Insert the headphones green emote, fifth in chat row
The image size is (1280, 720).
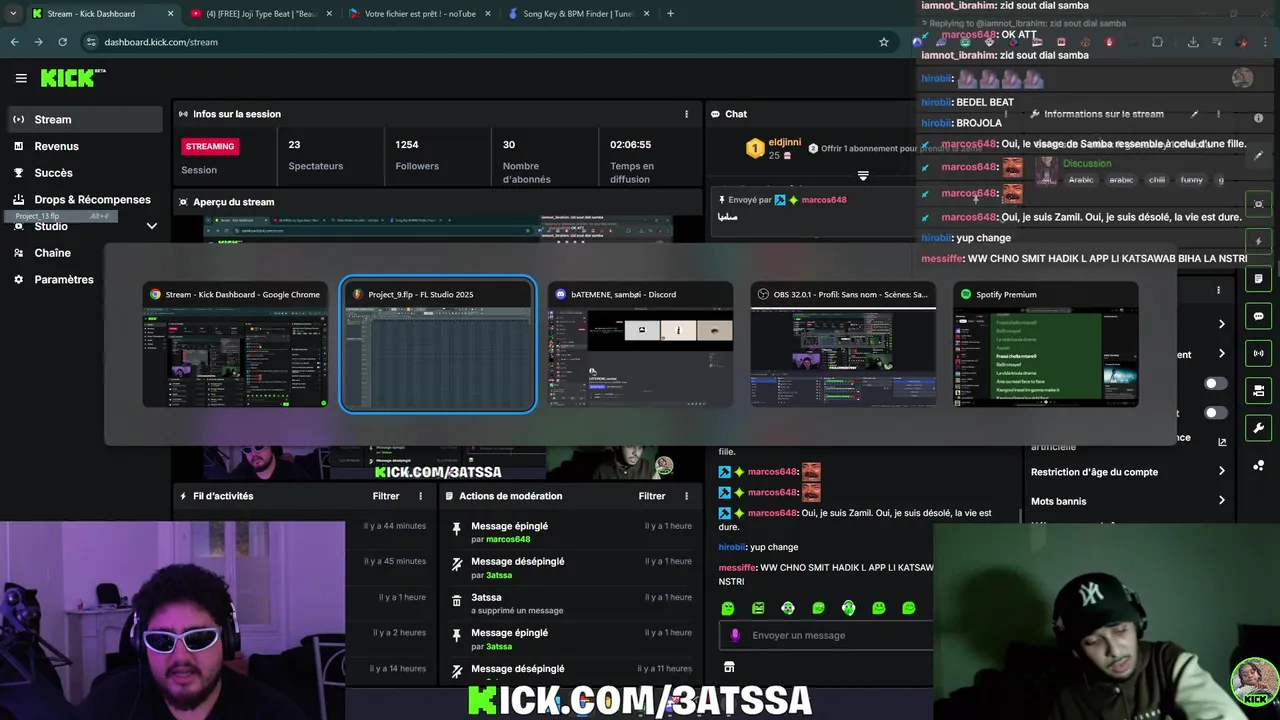click(848, 608)
